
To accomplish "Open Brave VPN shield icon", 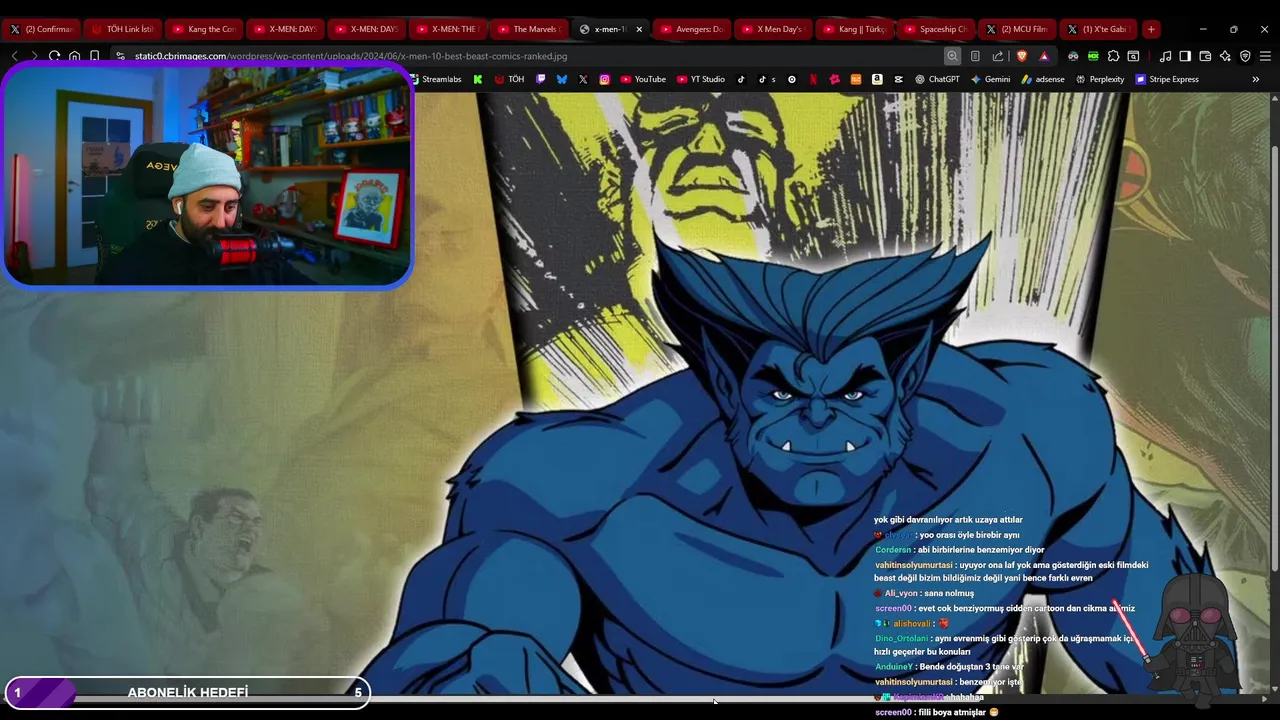I will click(1245, 56).
